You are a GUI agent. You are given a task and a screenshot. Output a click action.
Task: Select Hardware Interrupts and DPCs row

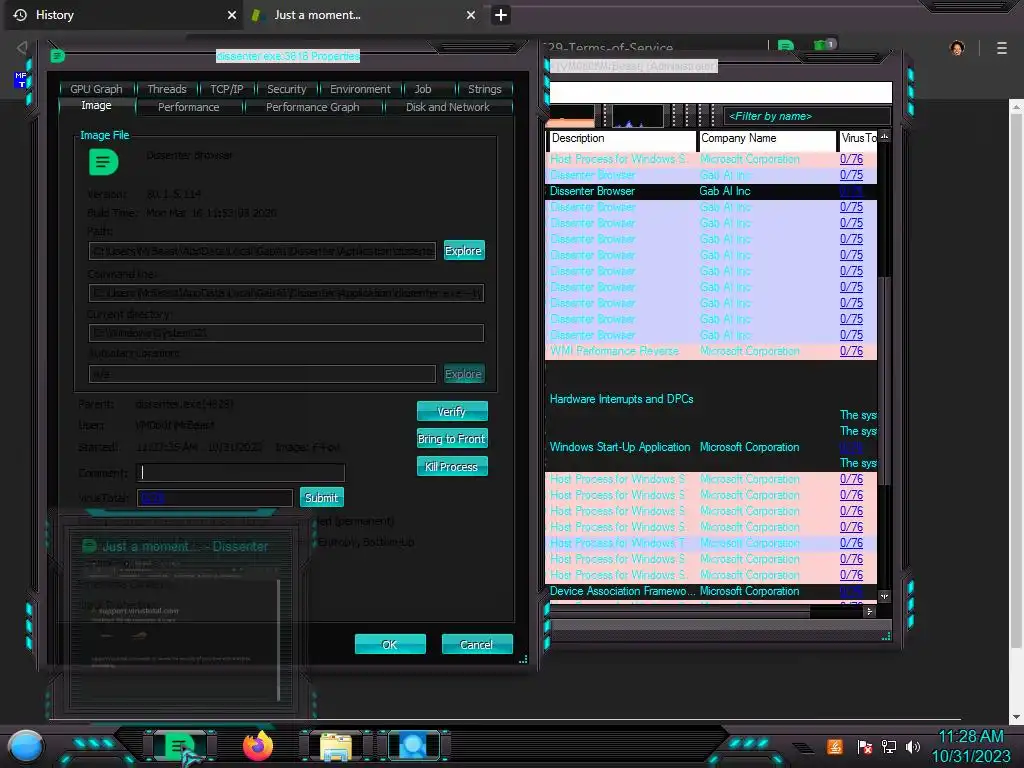[711, 399]
